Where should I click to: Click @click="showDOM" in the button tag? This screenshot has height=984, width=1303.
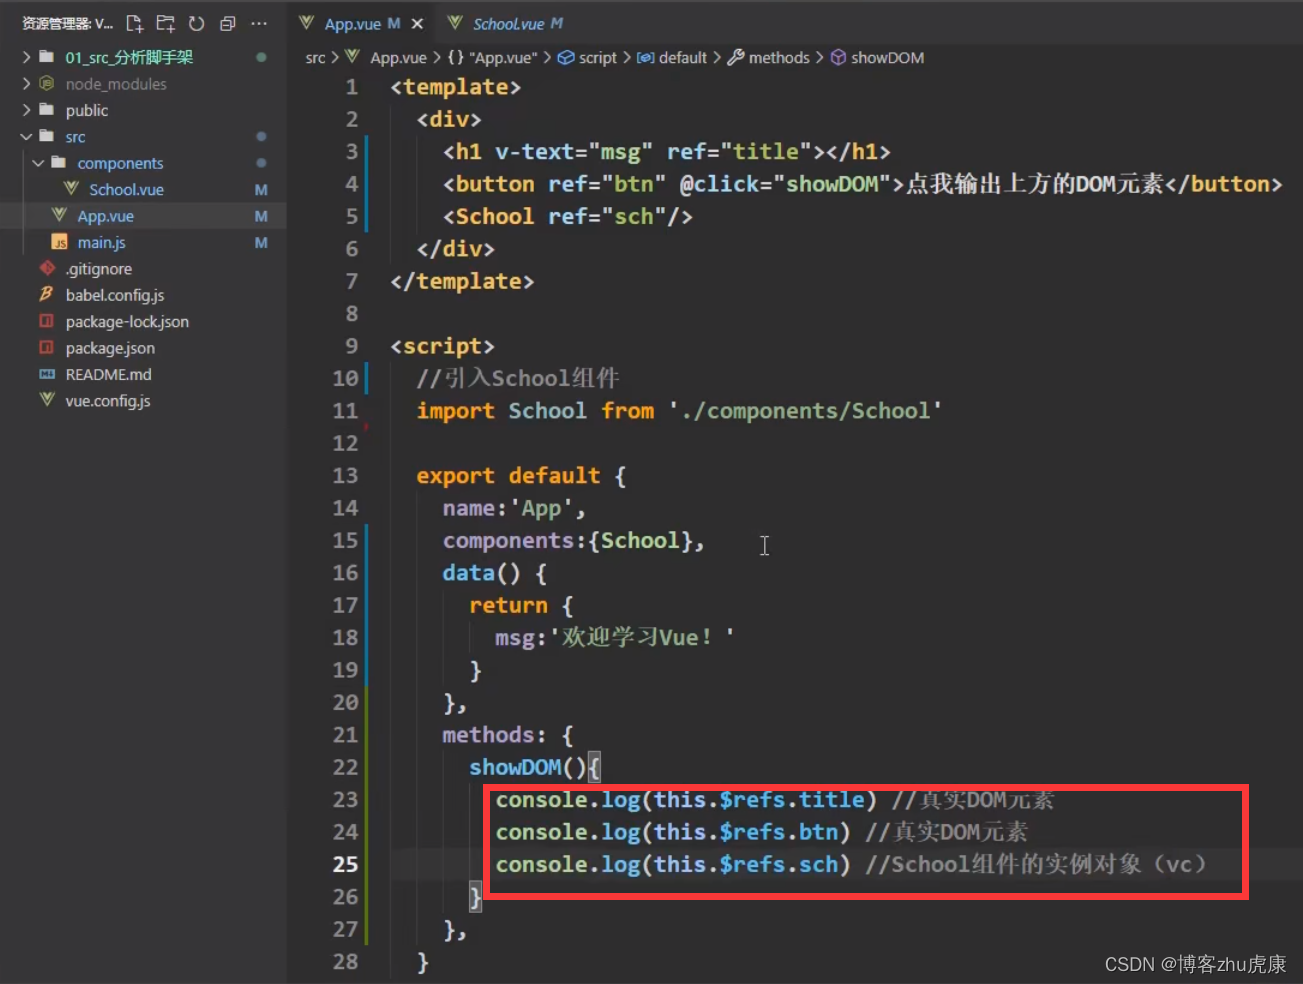pyautogui.click(x=786, y=184)
